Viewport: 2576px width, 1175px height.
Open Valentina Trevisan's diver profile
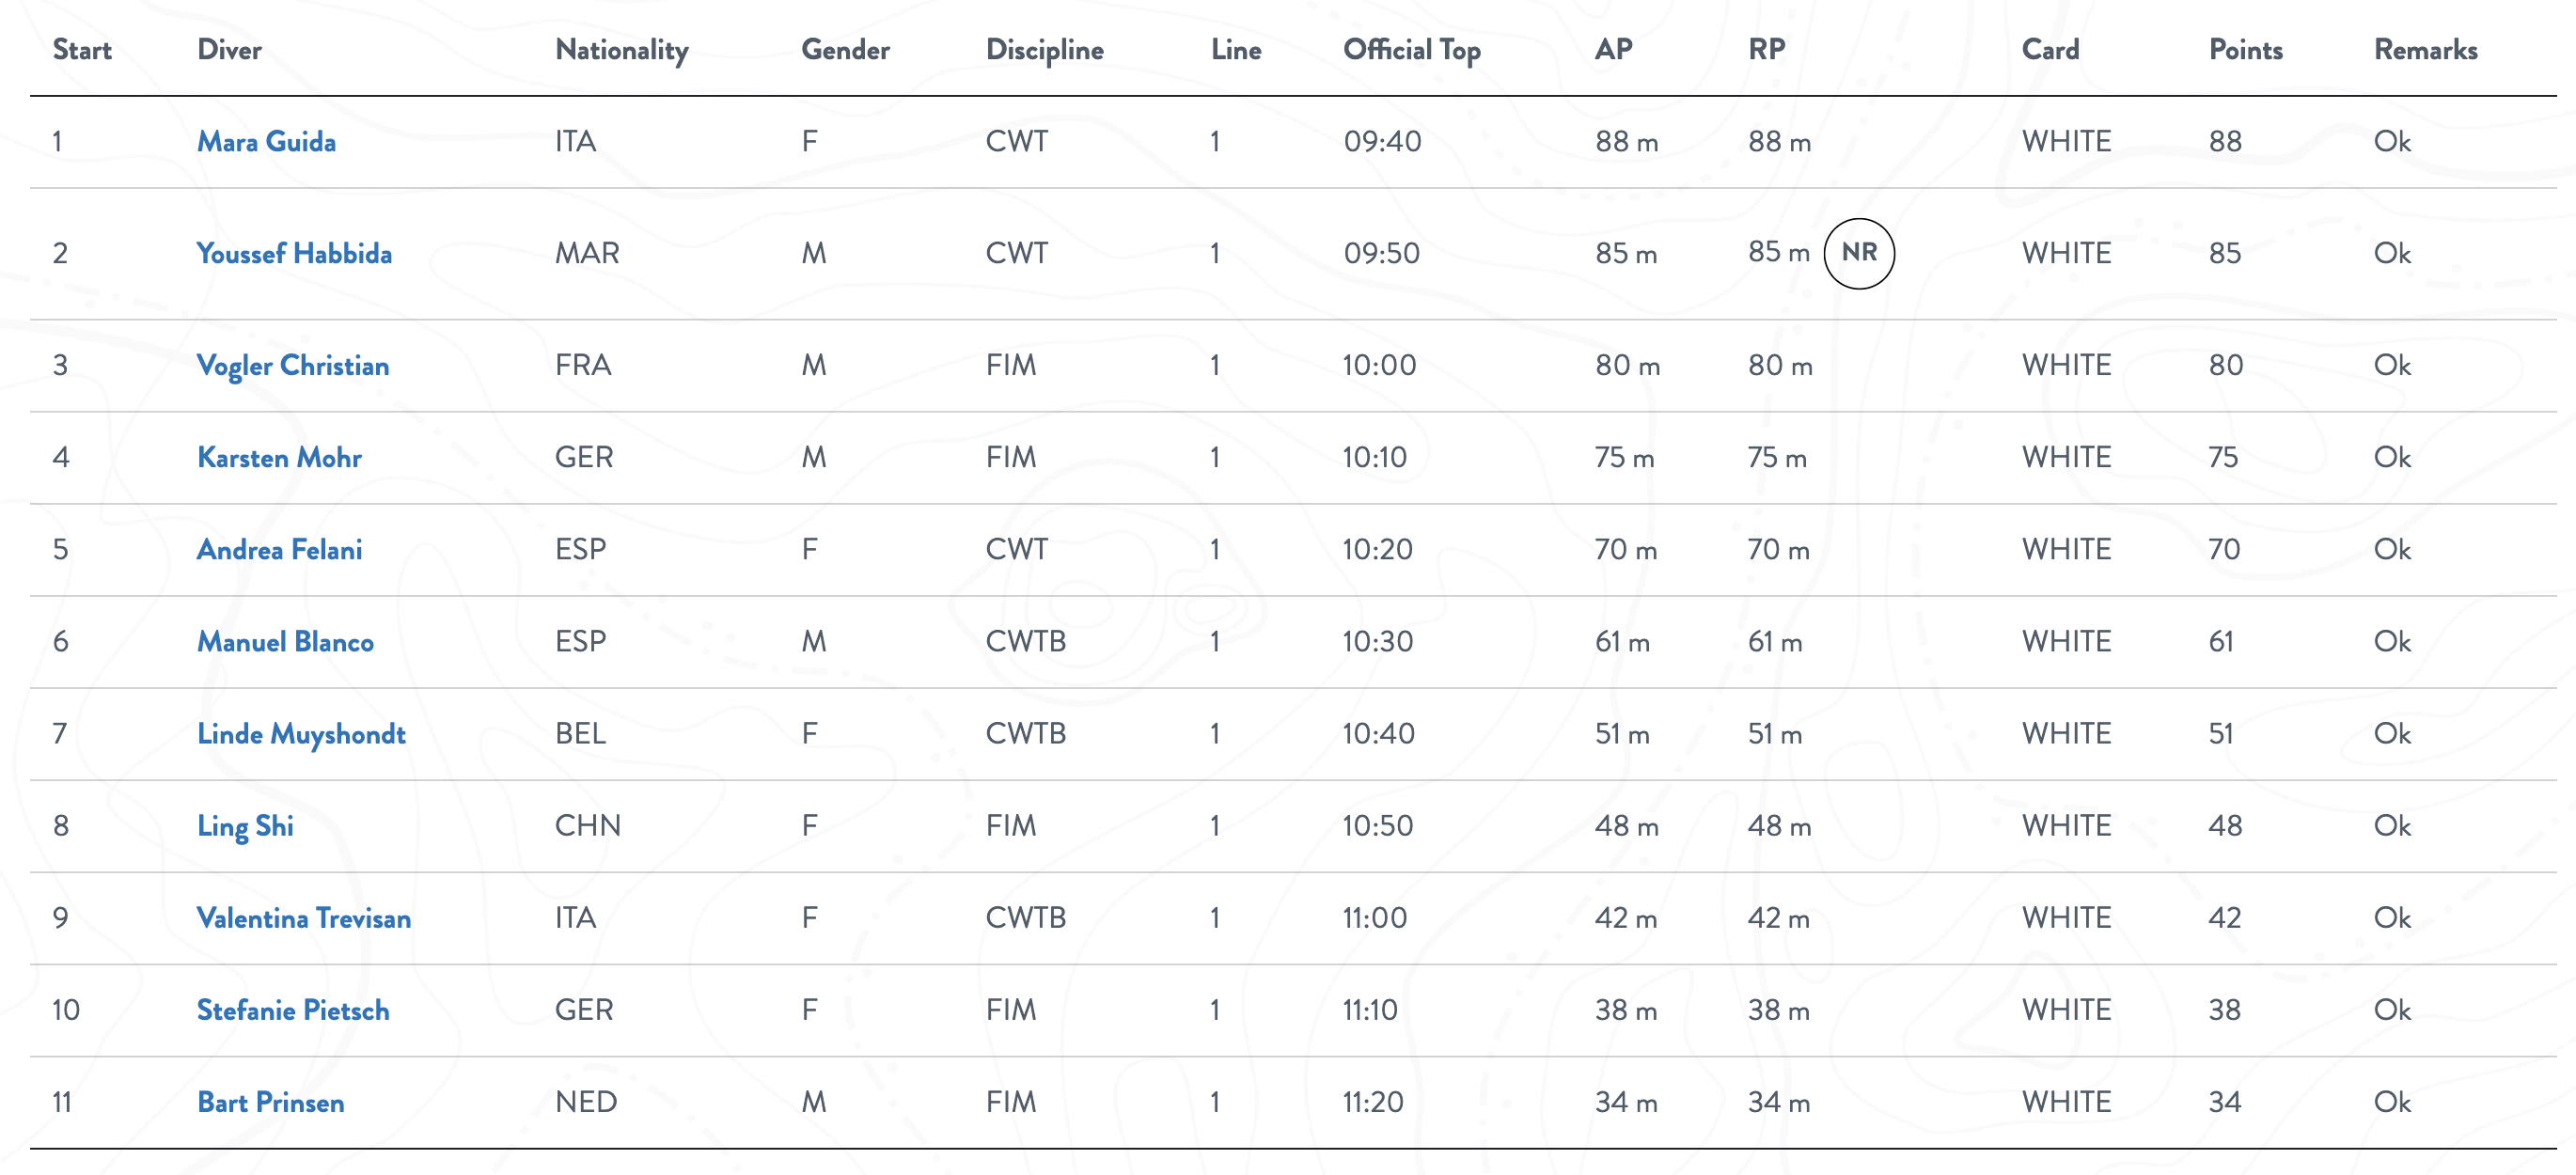pos(304,918)
